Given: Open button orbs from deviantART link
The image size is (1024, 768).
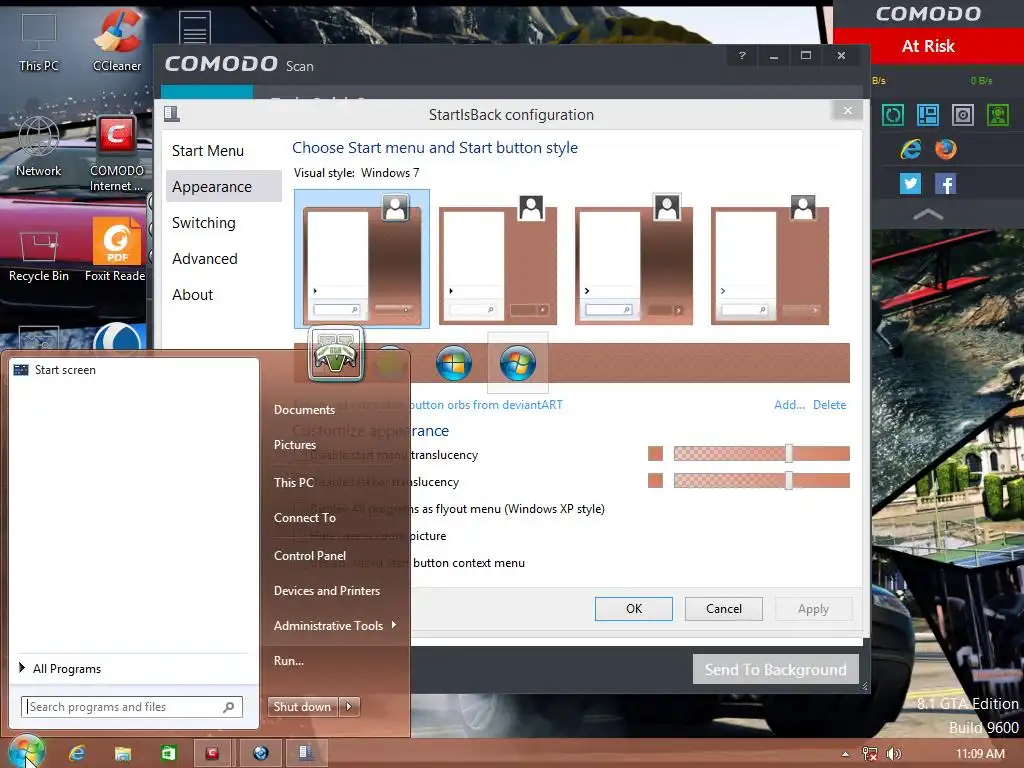Looking at the screenshot, I should click(485, 405).
